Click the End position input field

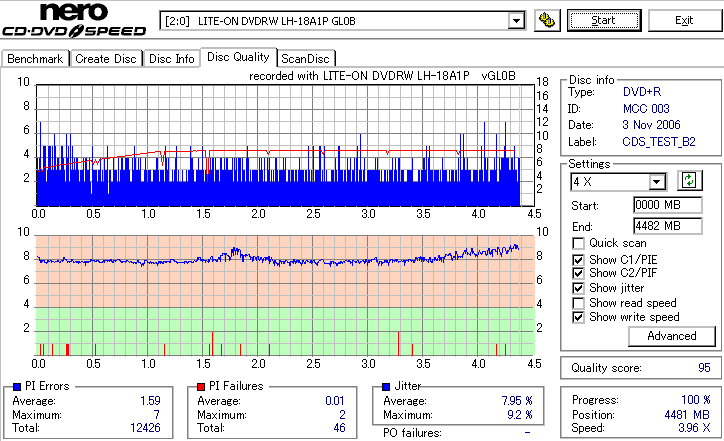point(668,226)
